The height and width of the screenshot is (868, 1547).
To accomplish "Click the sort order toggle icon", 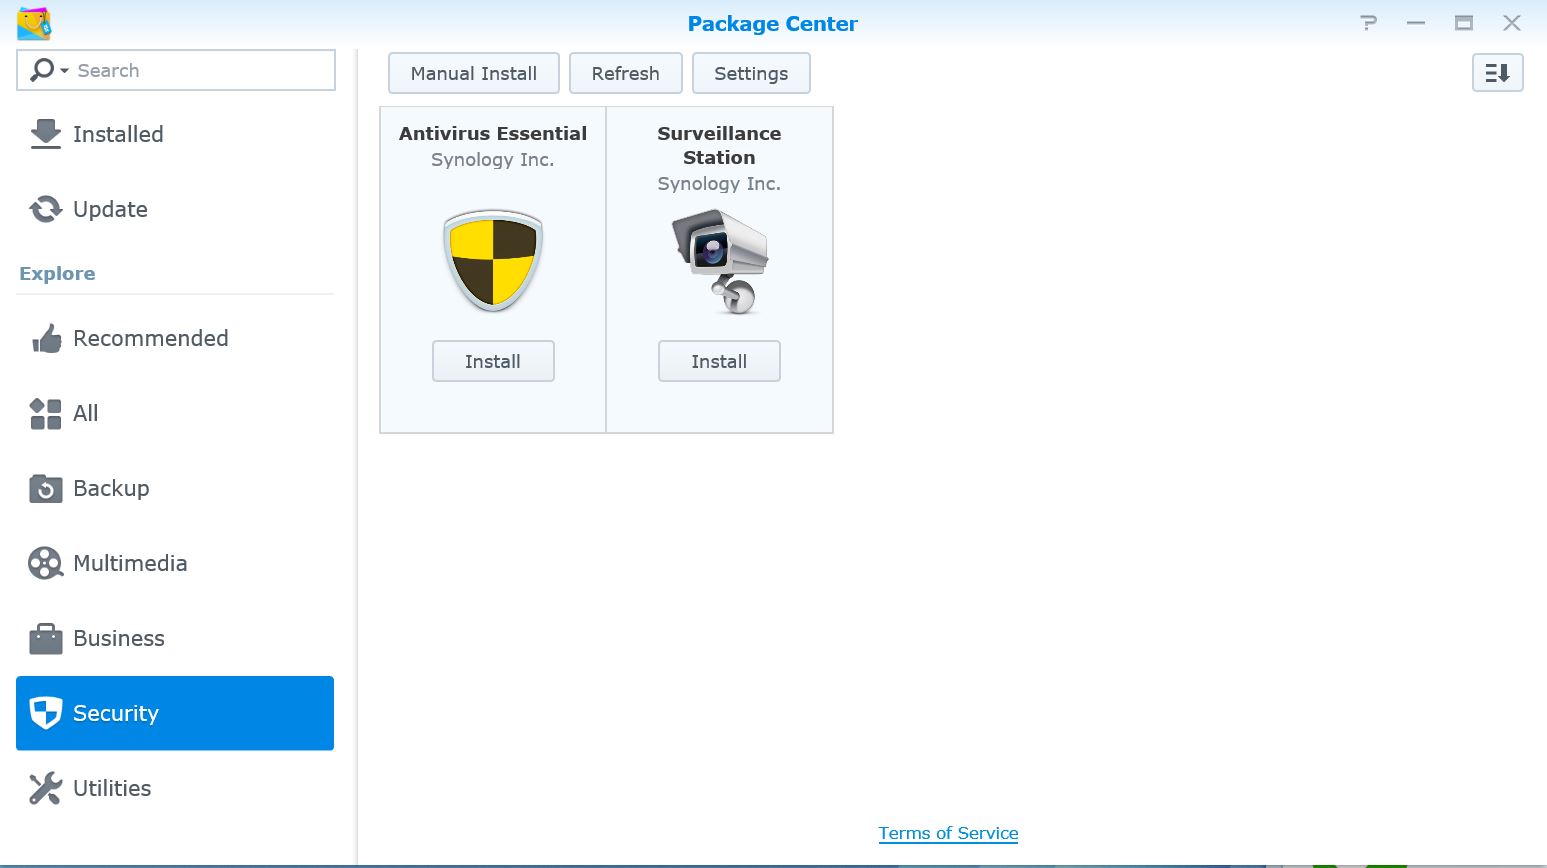I will click(x=1498, y=72).
